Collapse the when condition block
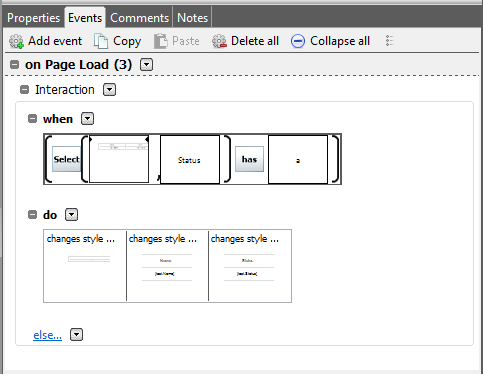The width and height of the screenshot is (483, 375). coord(32,118)
